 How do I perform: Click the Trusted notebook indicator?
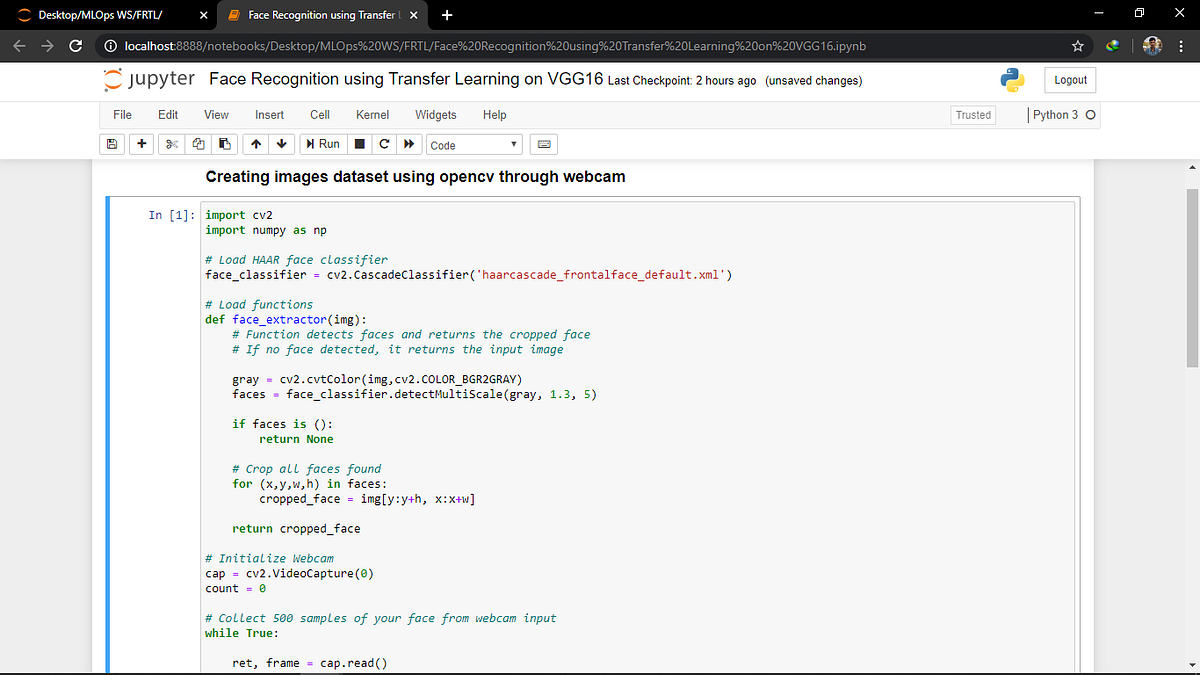(x=973, y=115)
